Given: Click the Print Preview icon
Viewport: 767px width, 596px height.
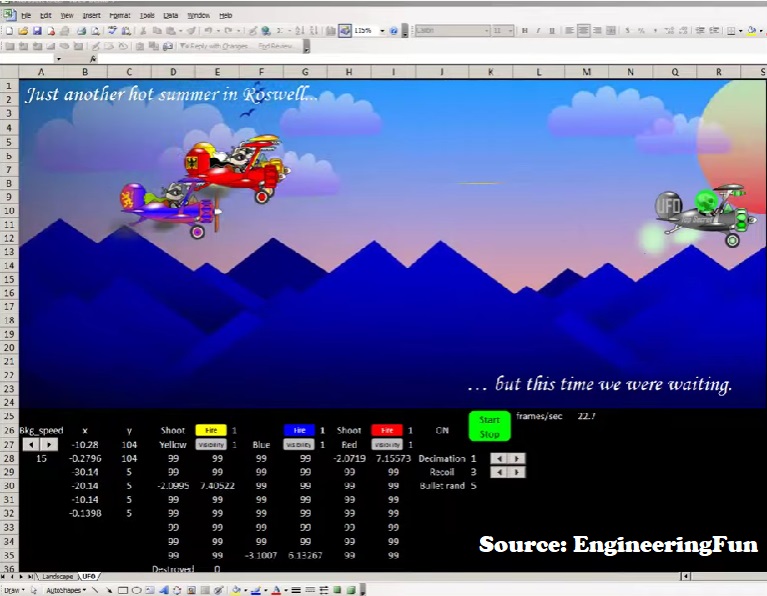Looking at the screenshot, I should tap(95, 31).
